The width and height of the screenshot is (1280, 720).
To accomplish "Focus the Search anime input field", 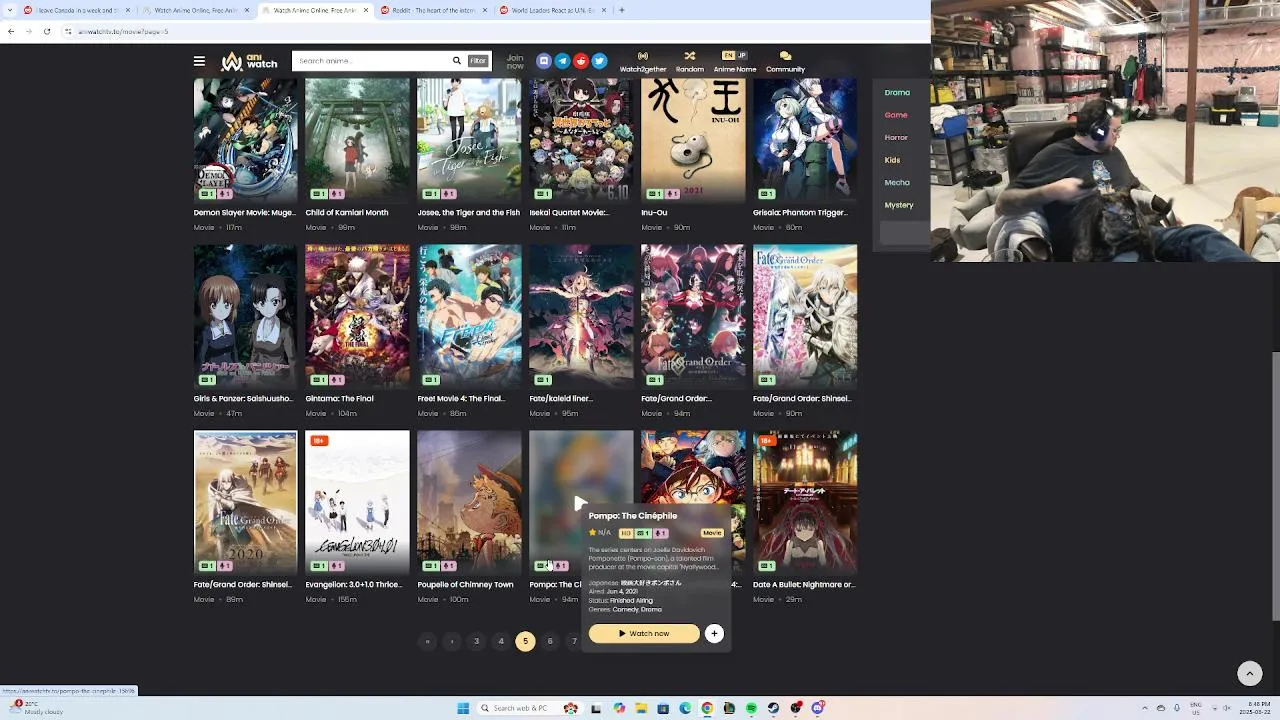I will (372, 61).
